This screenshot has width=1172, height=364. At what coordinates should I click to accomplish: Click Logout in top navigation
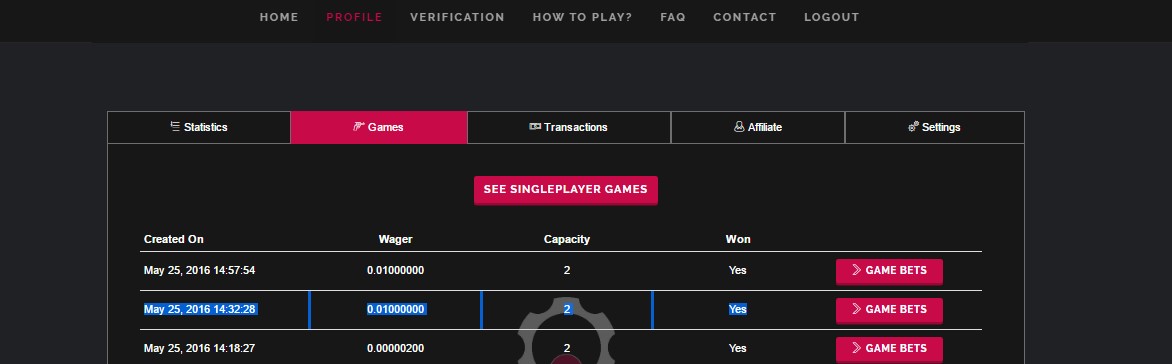[x=832, y=17]
